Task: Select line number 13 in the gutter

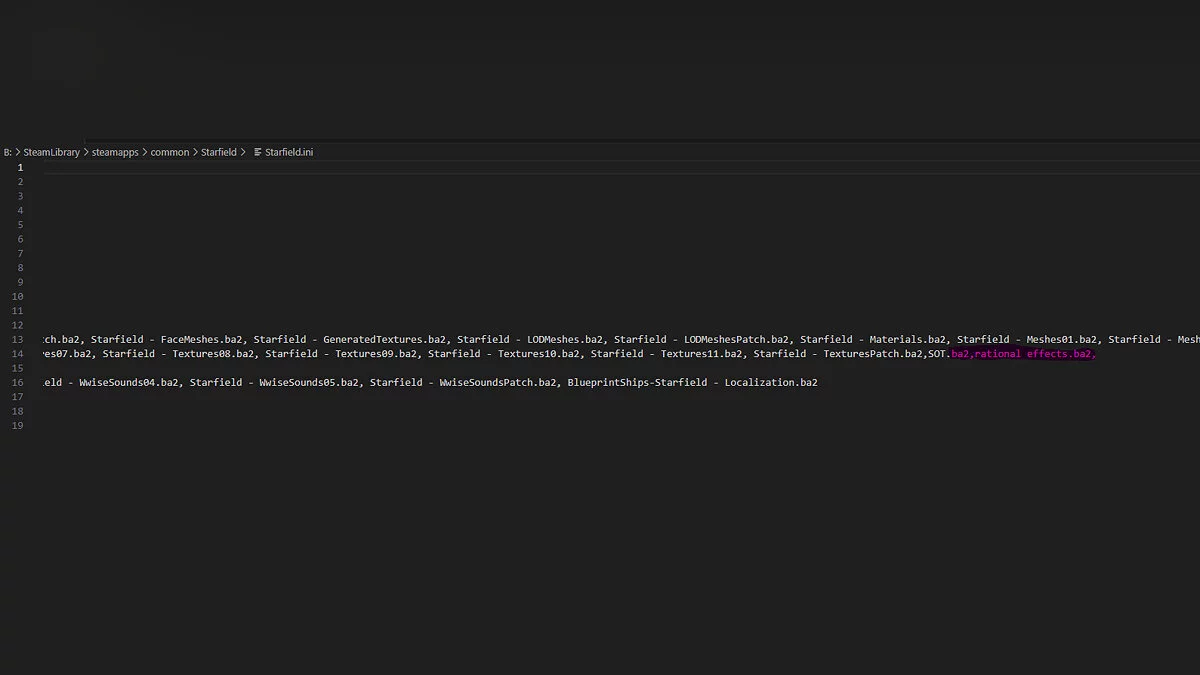Action: pyautogui.click(x=17, y=340)
